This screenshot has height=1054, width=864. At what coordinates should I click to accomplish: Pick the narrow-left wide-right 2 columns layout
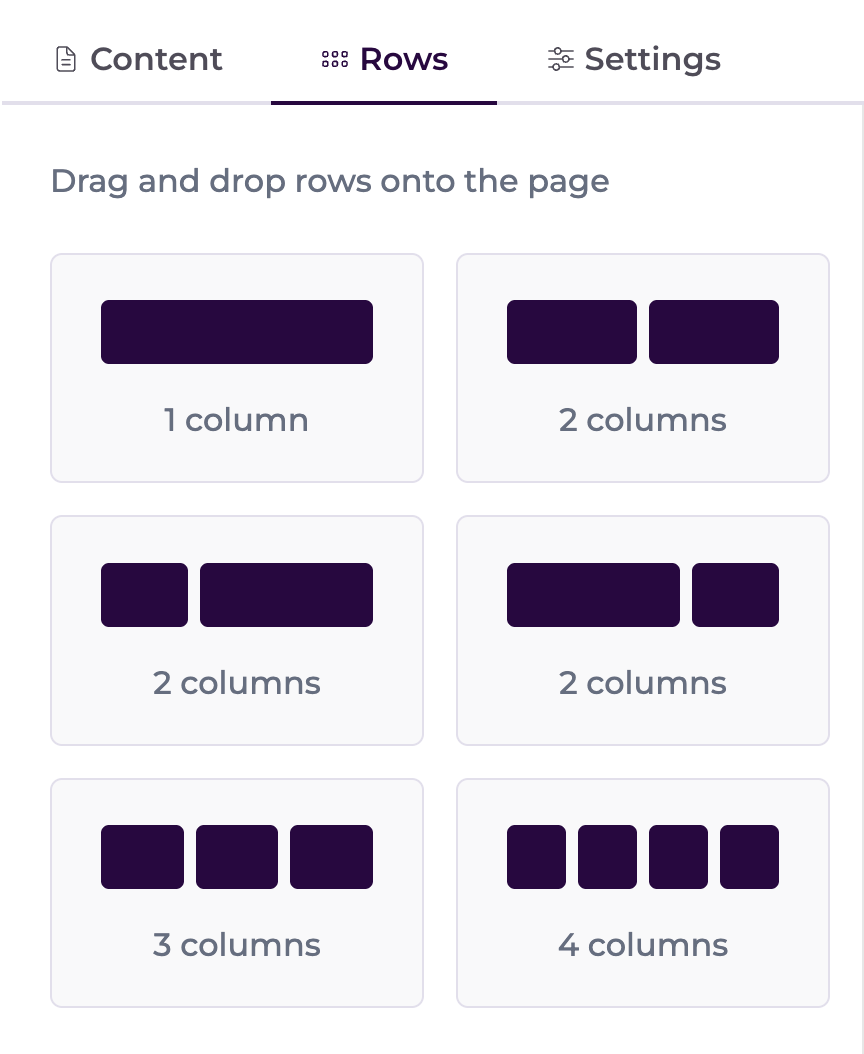237,631
